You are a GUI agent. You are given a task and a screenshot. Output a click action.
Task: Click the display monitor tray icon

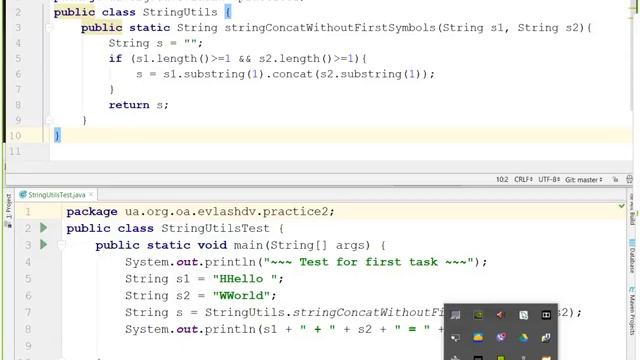click(x=456, y=338)
